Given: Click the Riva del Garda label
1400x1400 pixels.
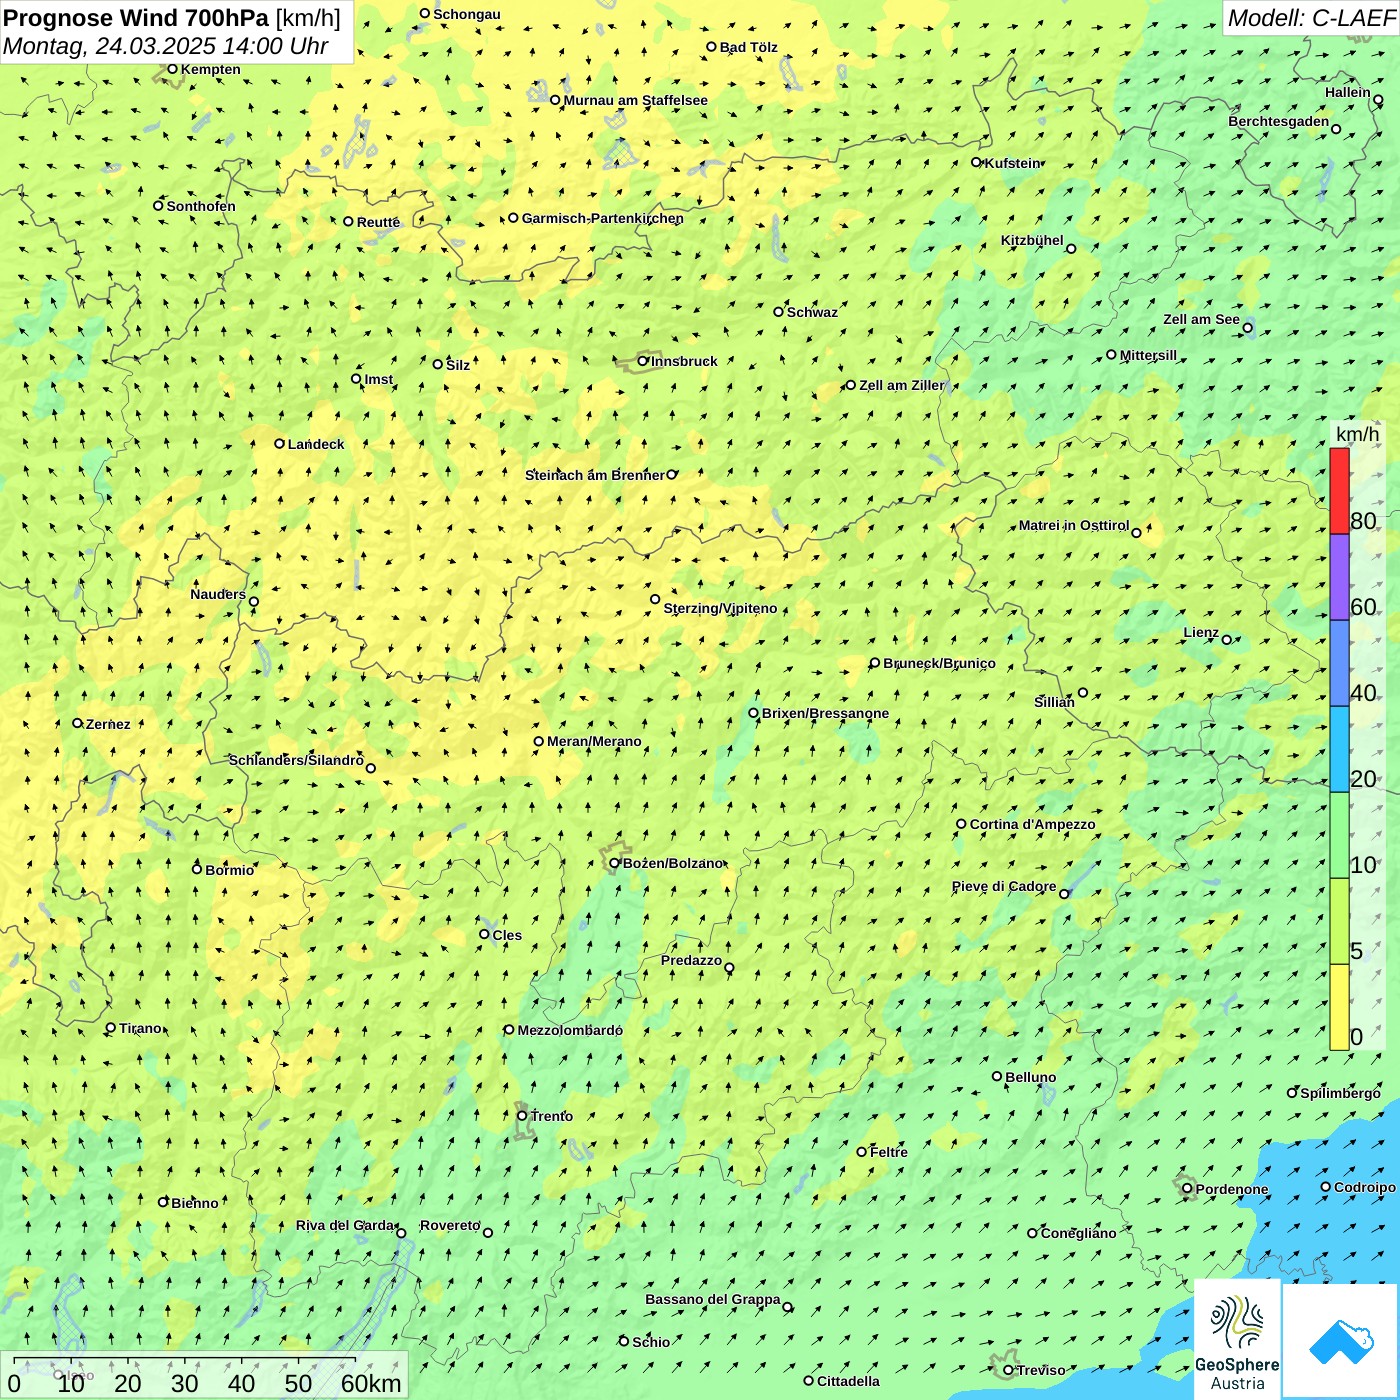Looking at the screenshot, I should (x=345, y=1225).
